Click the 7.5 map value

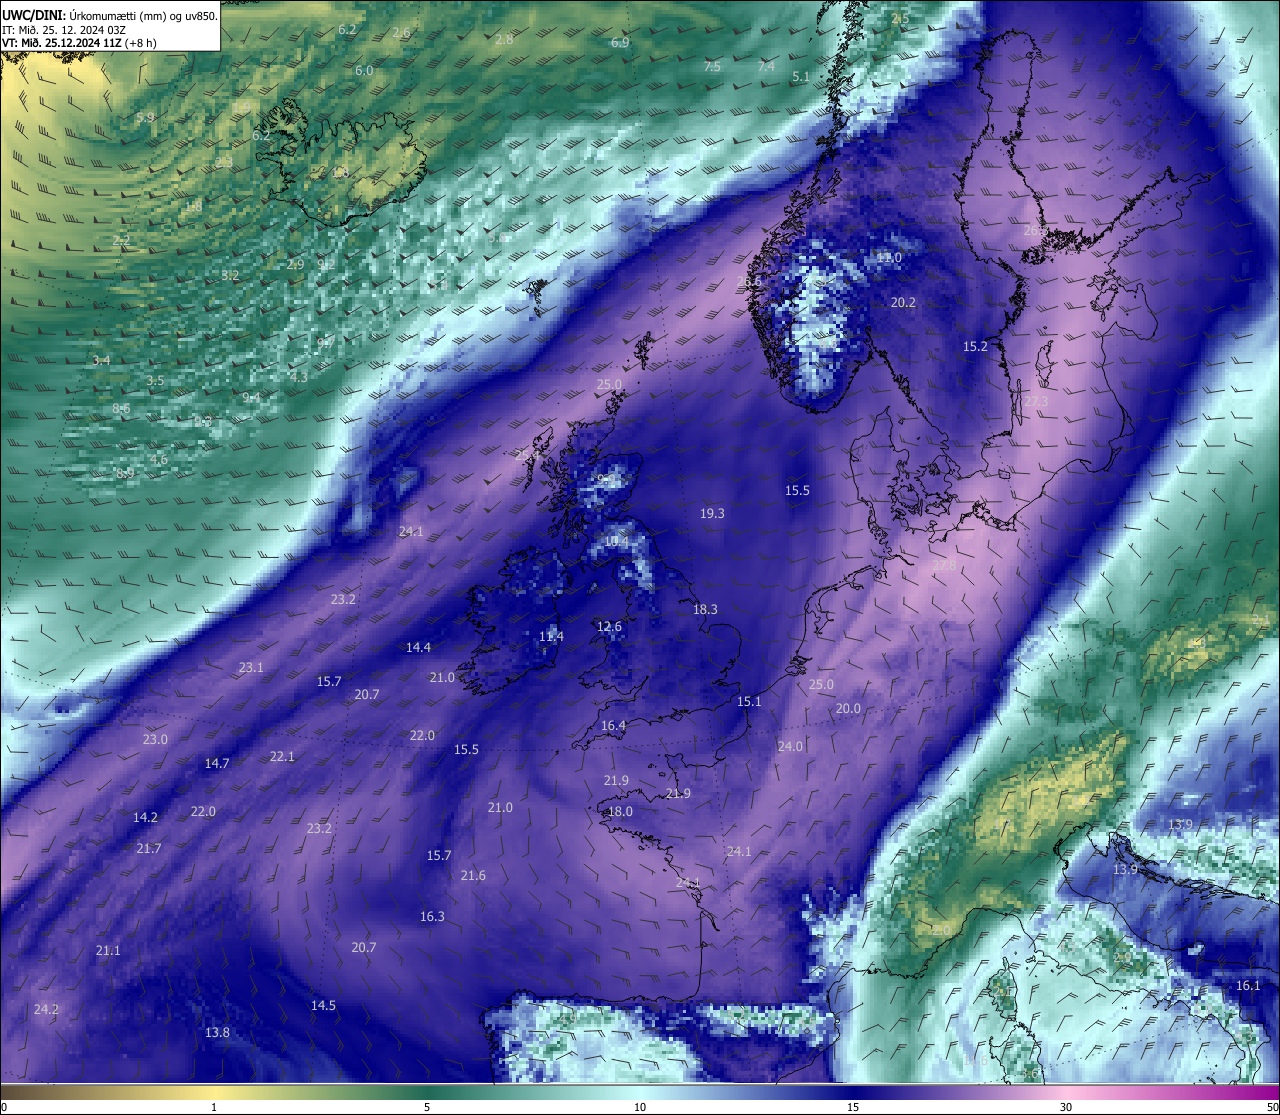(x=712, y=66)
